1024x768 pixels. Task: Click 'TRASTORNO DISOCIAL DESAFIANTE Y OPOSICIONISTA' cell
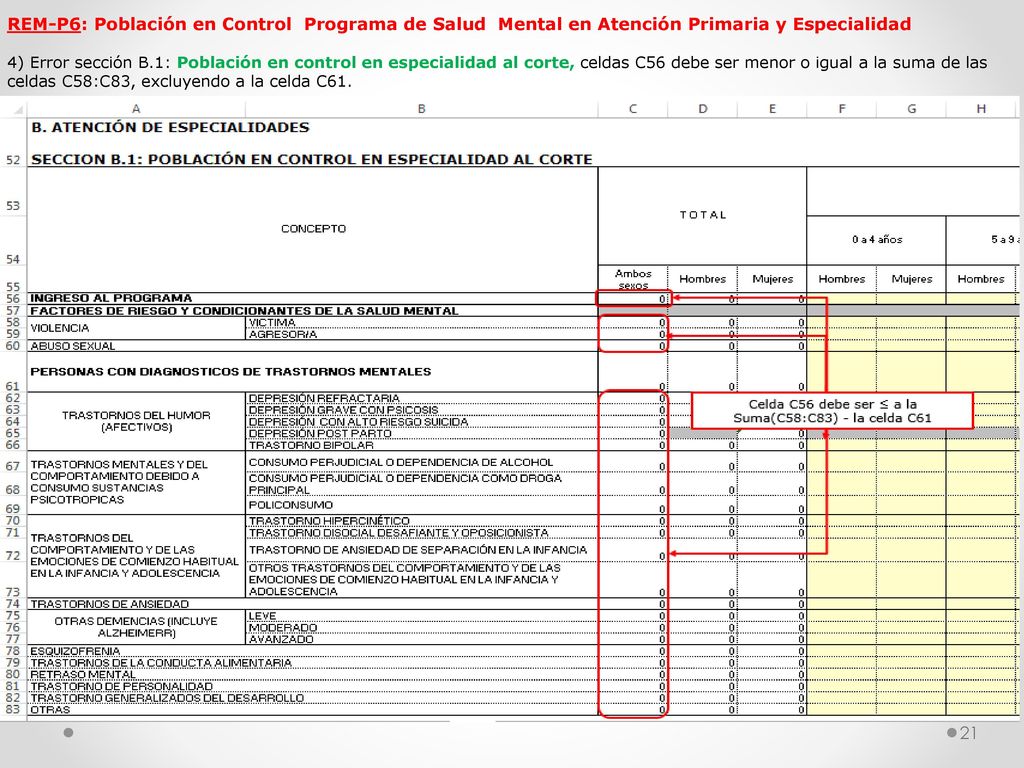coord(422,532)
